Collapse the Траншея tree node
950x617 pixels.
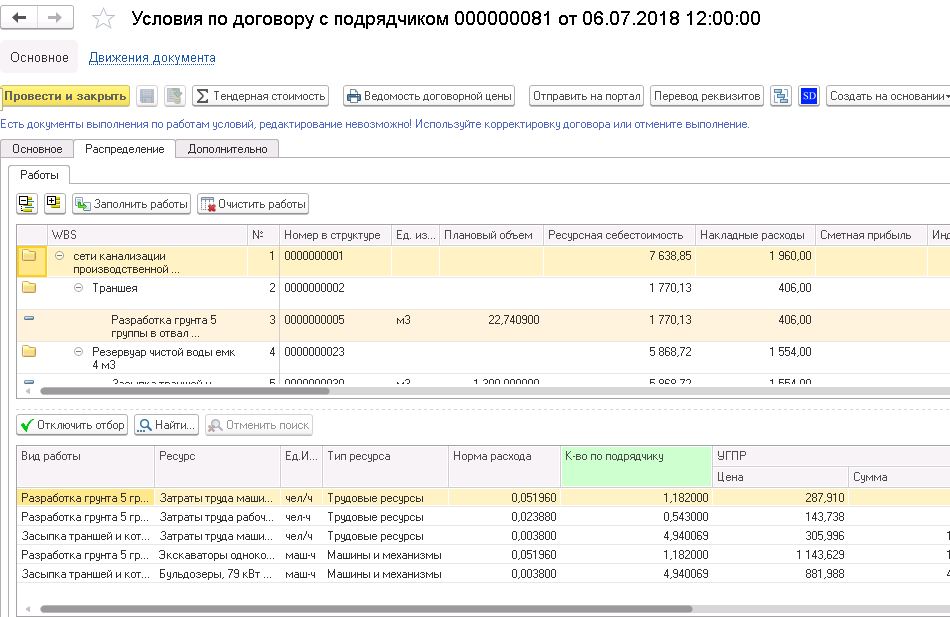point(79,288)
